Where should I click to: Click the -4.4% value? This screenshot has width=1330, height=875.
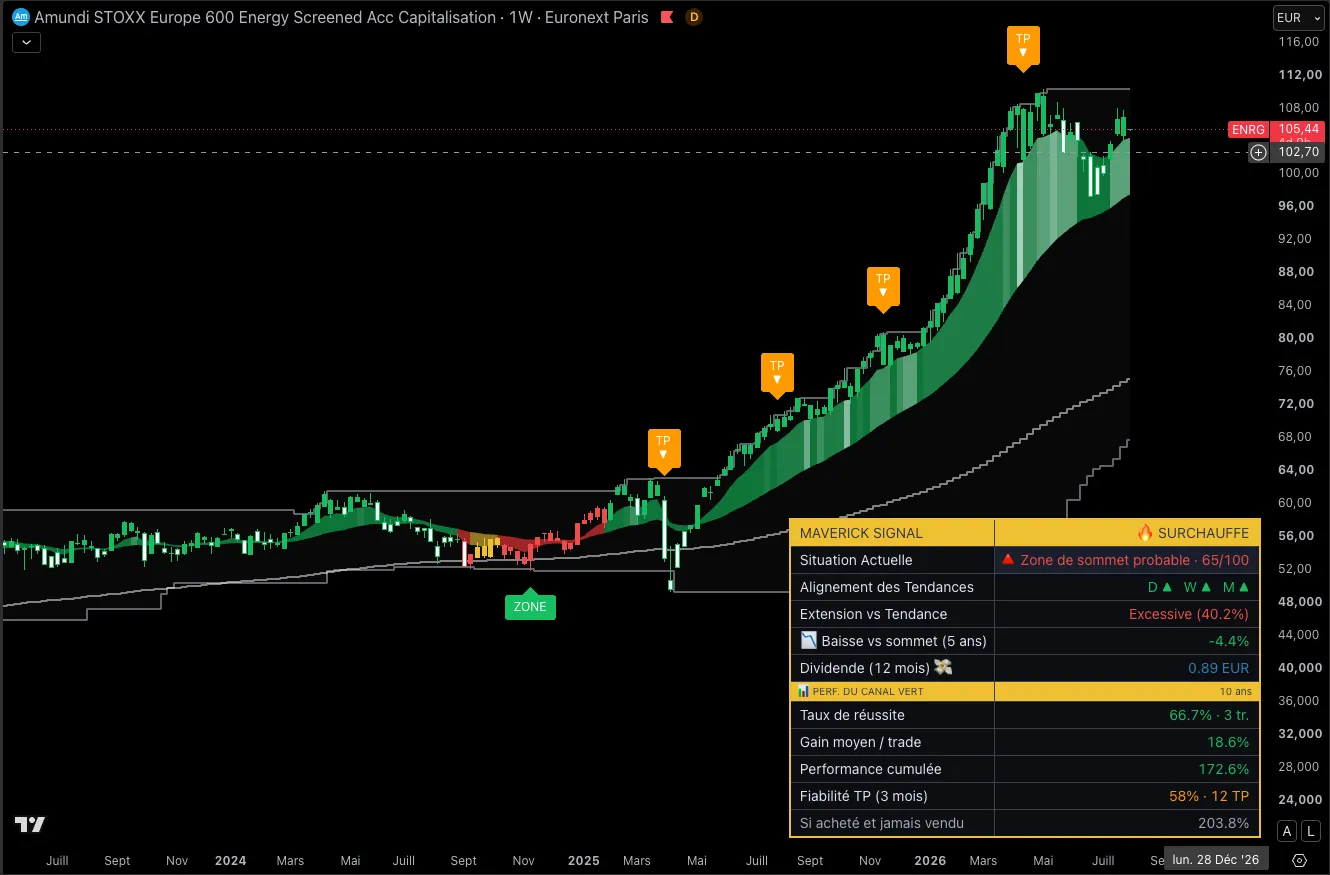(1228, 641)
